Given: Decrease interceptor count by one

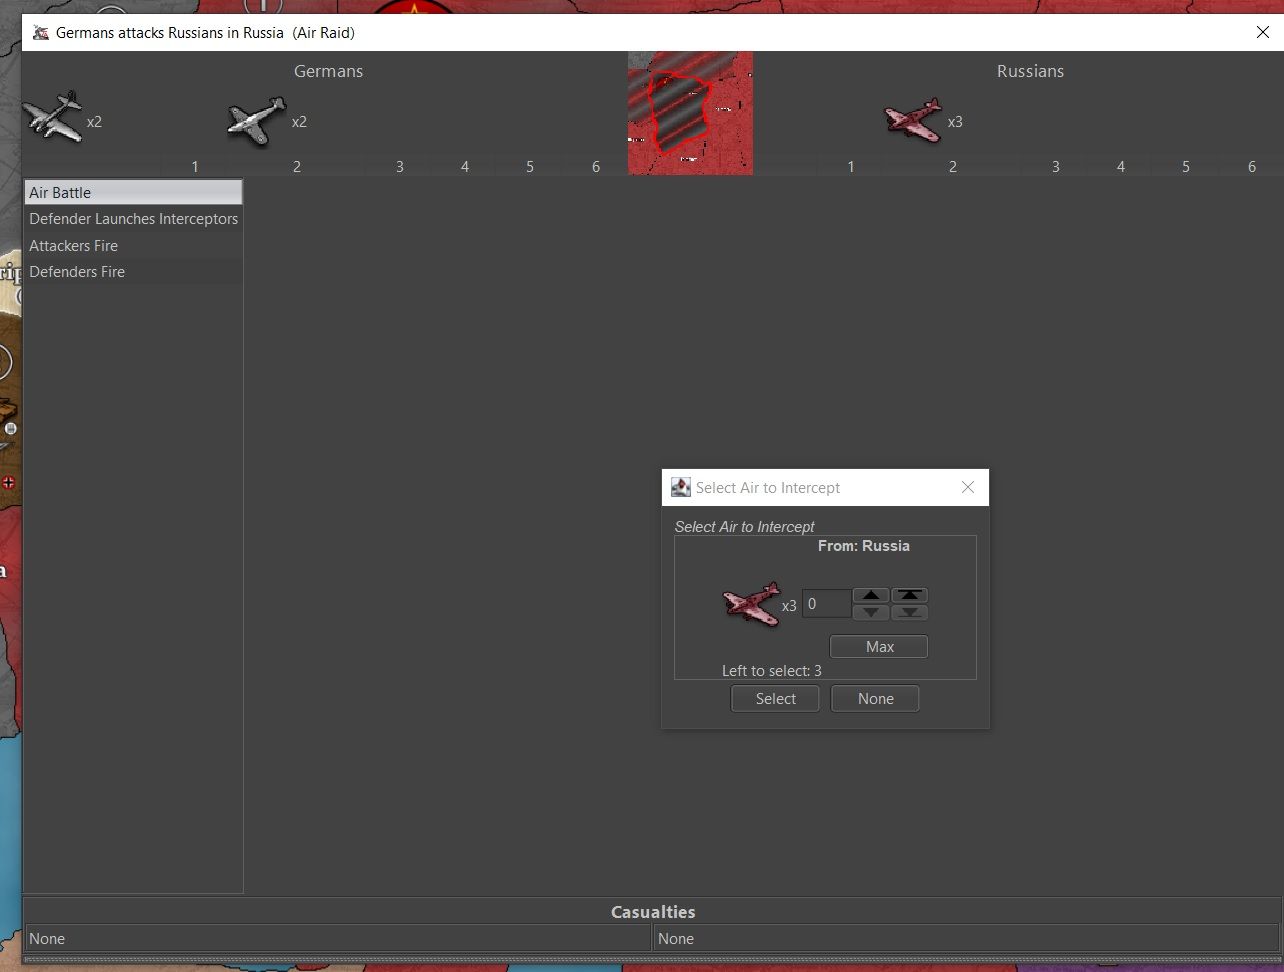Looking at the screenshot, I should click(x=871, y=612).
